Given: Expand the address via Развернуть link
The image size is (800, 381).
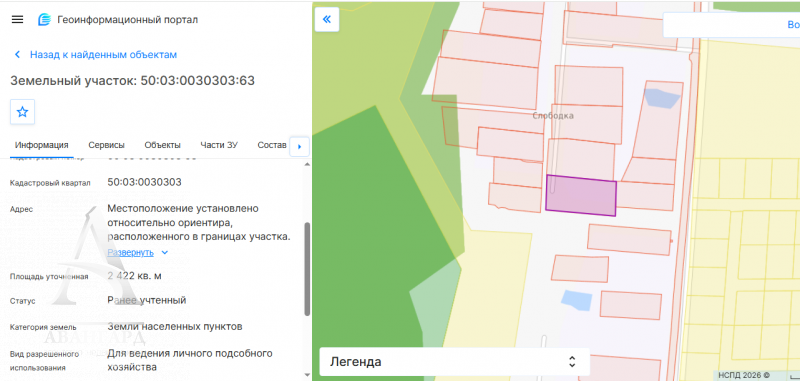Looking at the screenshot, I should pos(130,252).
